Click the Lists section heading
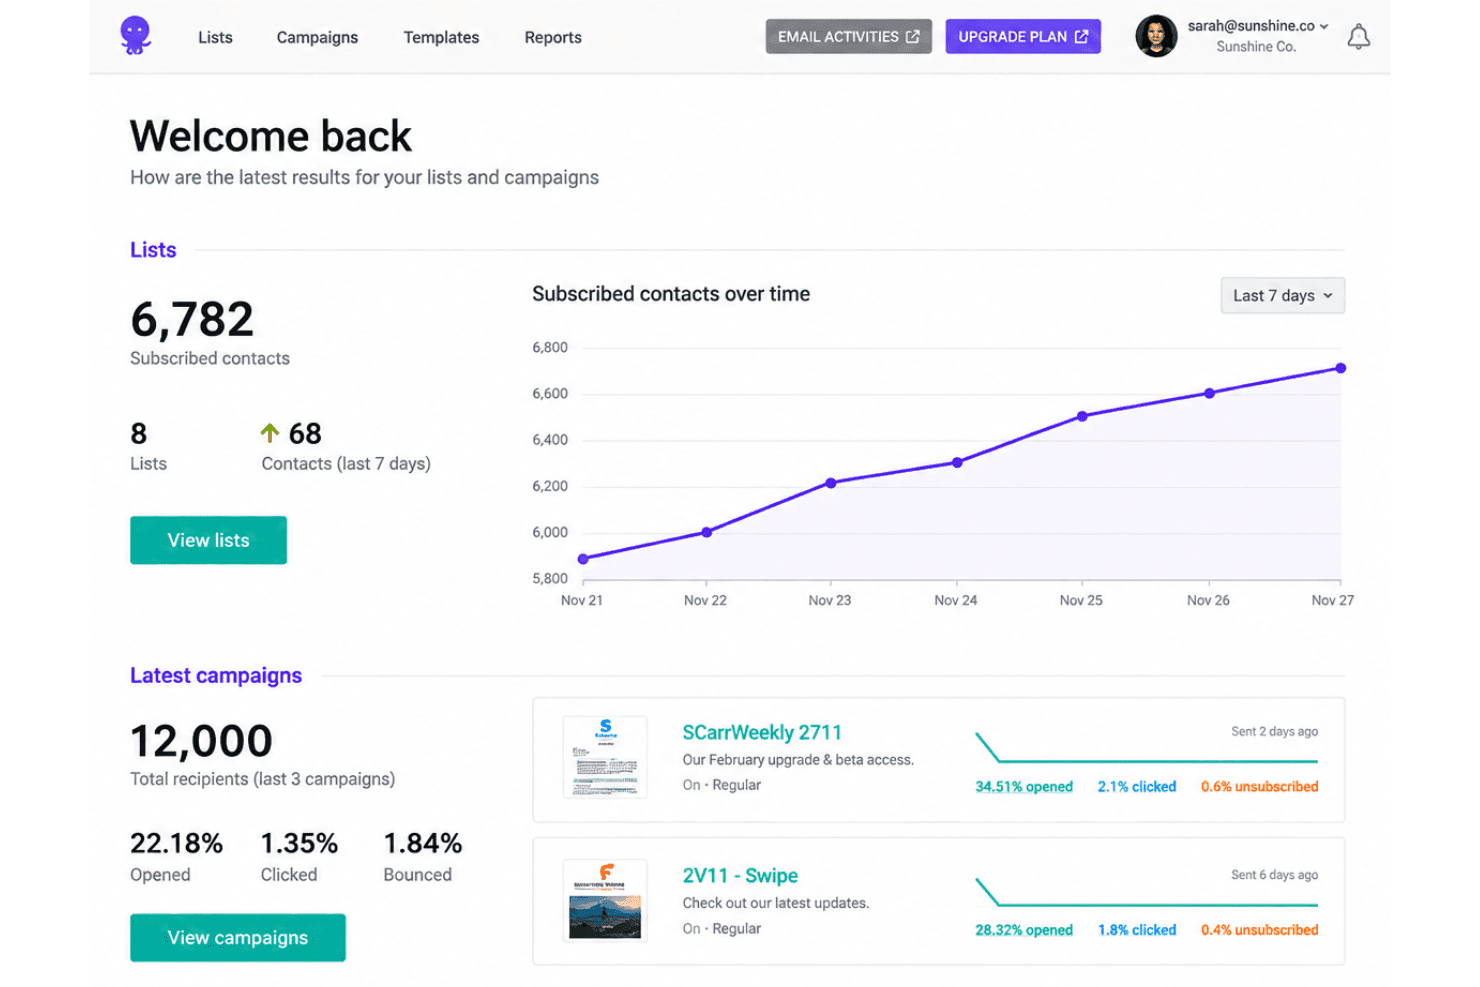Screen dimensions: 1480x987 click(x=153, y=250)
